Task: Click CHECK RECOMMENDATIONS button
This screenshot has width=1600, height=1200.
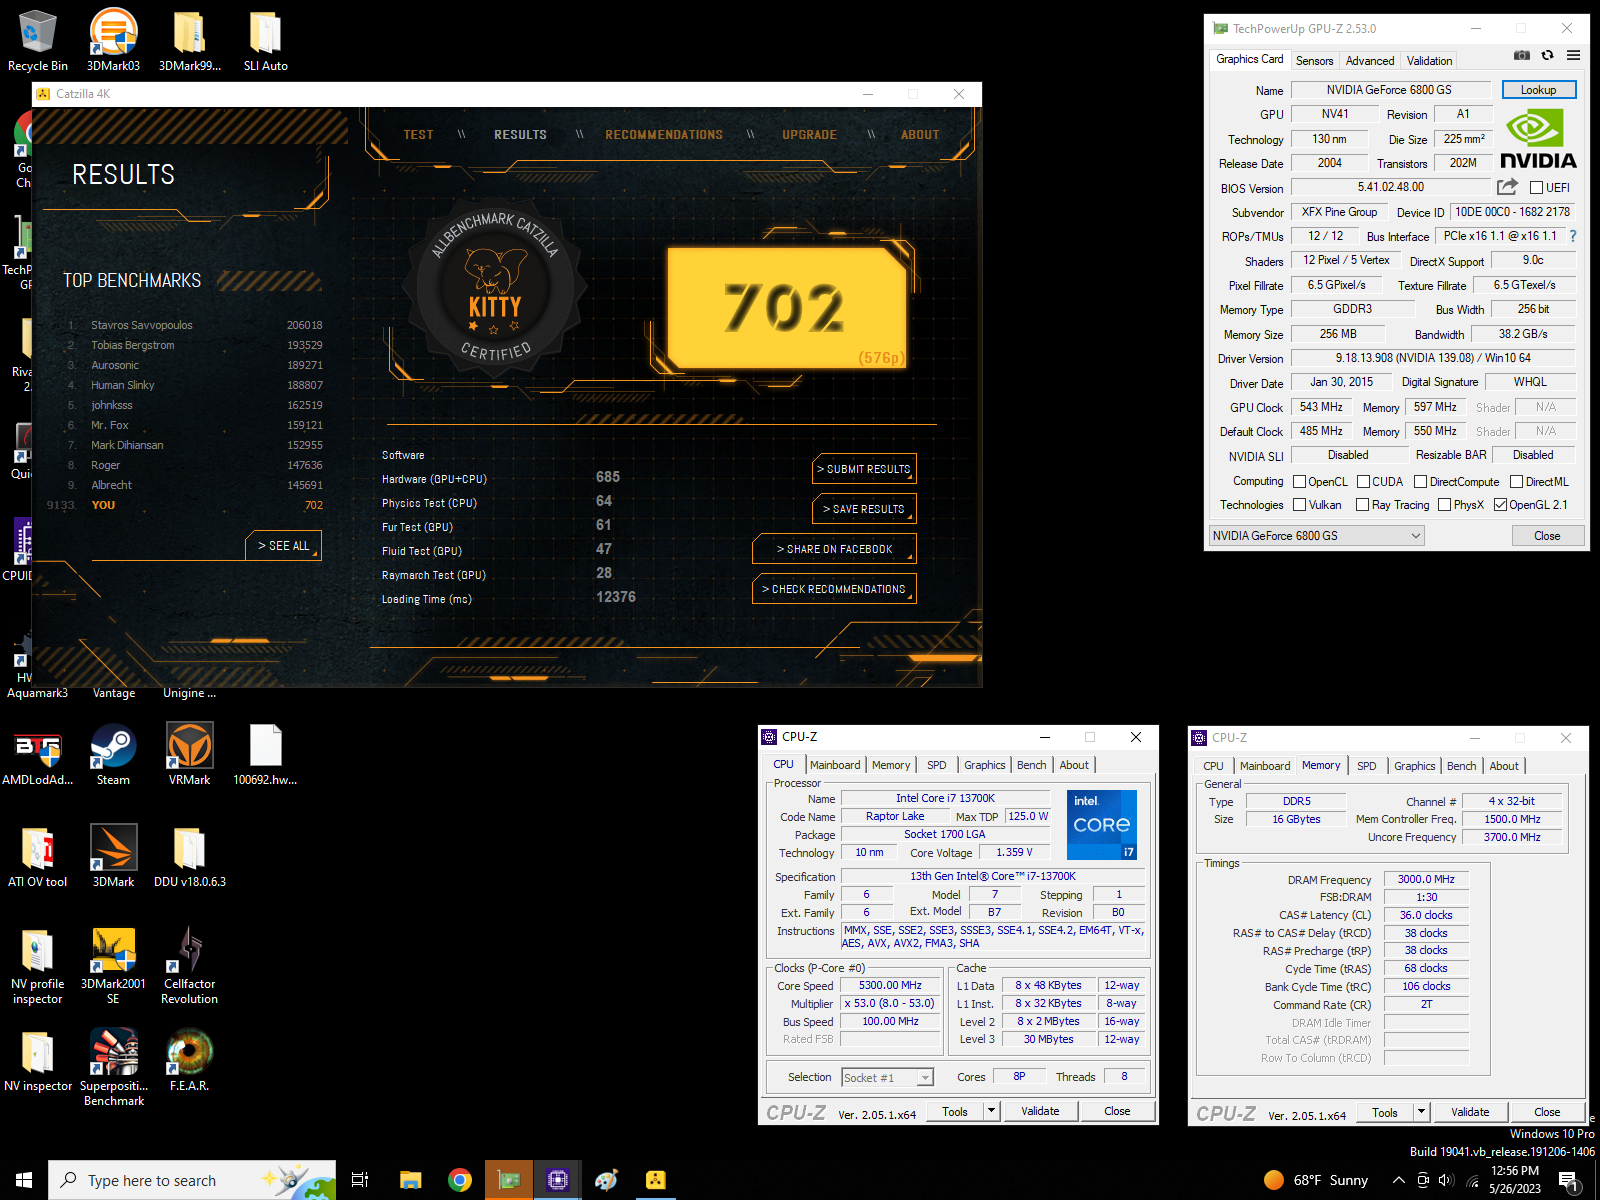Action: [835, 589]
